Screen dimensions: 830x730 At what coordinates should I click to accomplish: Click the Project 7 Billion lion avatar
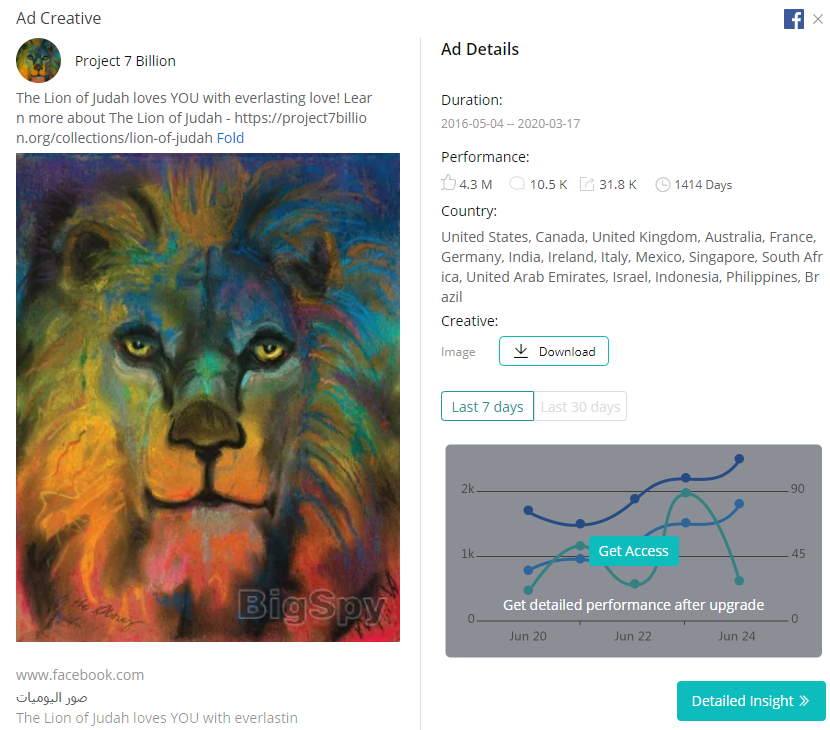38,60
